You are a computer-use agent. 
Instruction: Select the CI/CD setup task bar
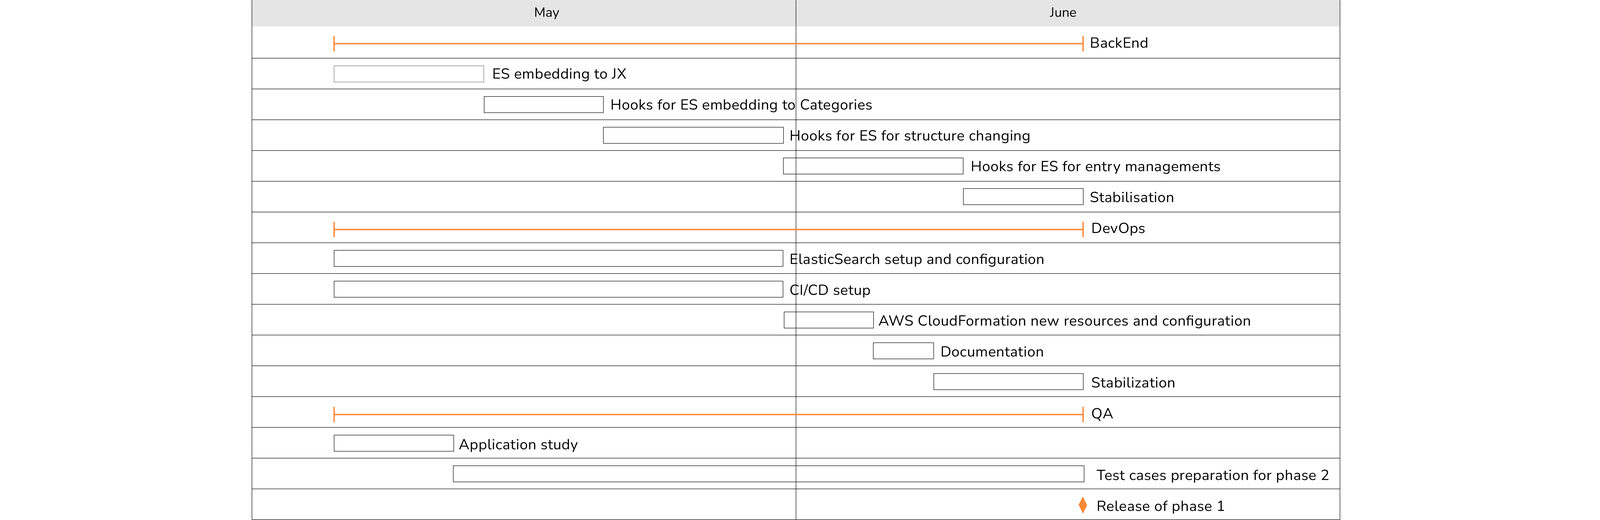(x=558, y=290)
